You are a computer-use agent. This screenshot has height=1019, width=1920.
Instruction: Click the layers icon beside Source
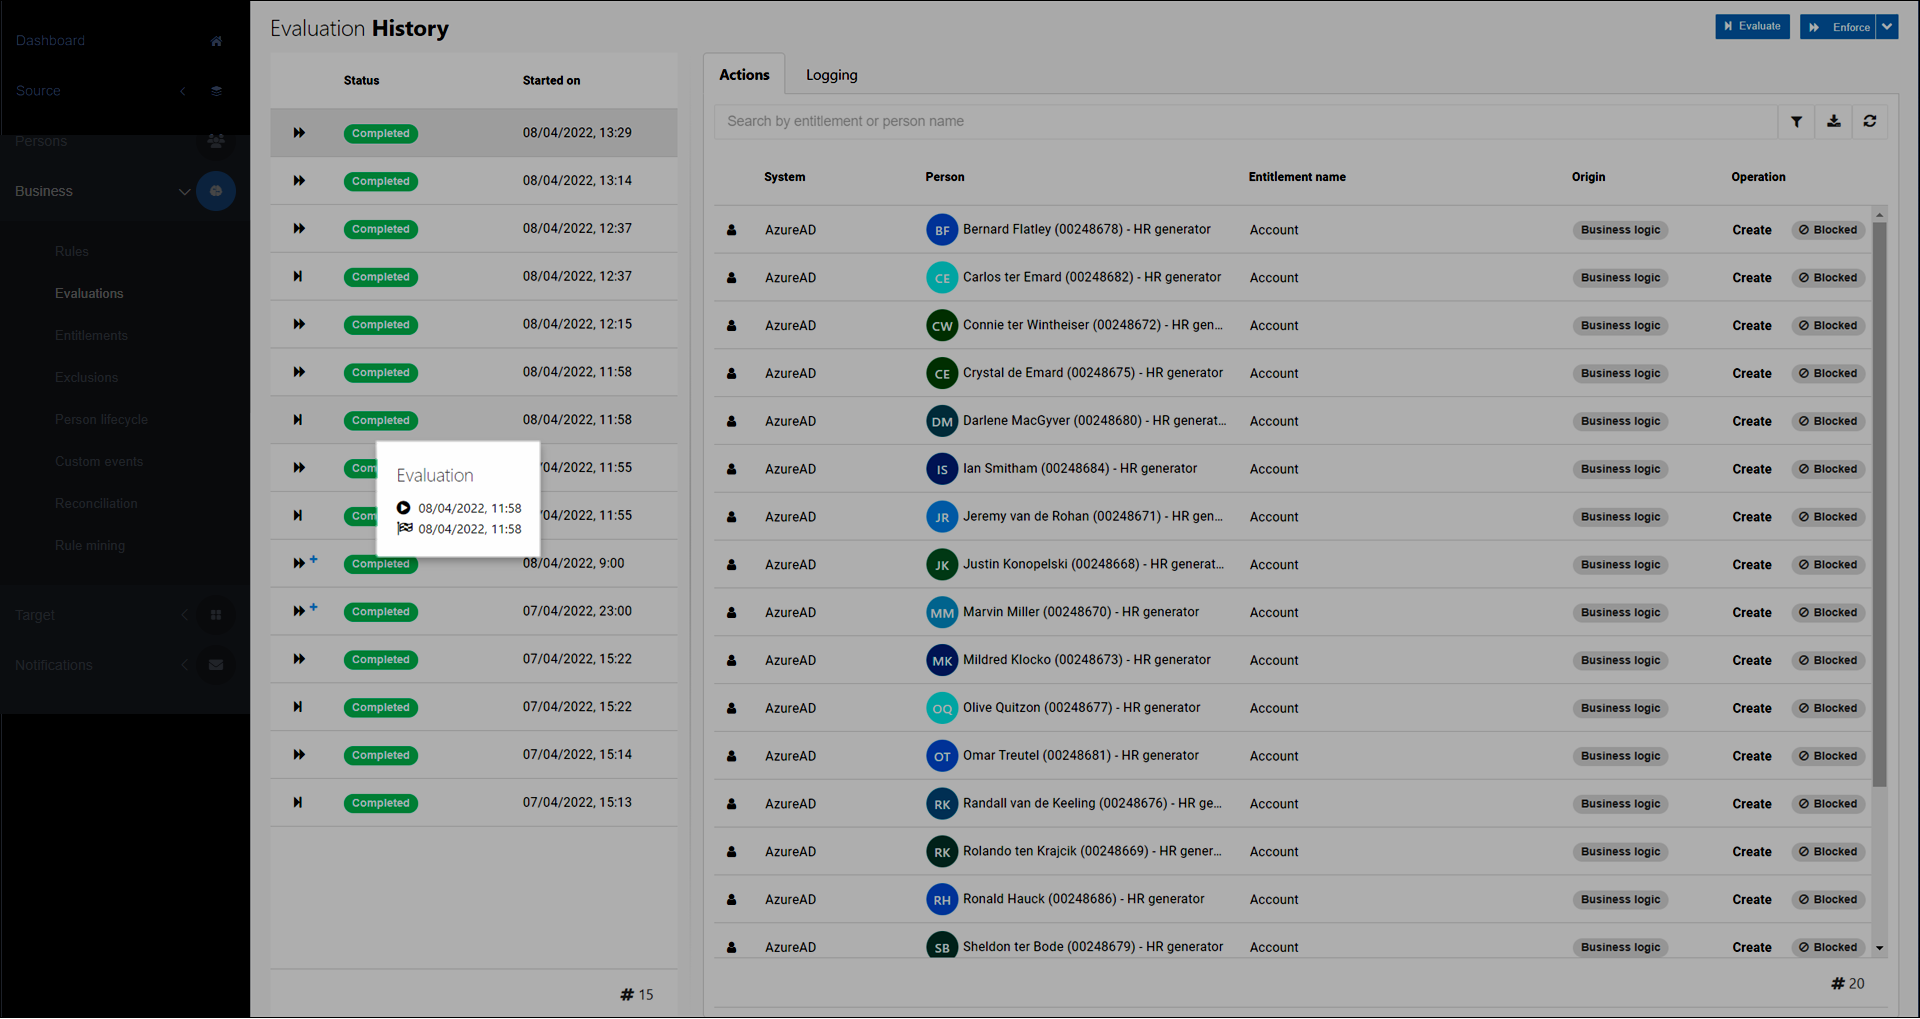point(216,91)
